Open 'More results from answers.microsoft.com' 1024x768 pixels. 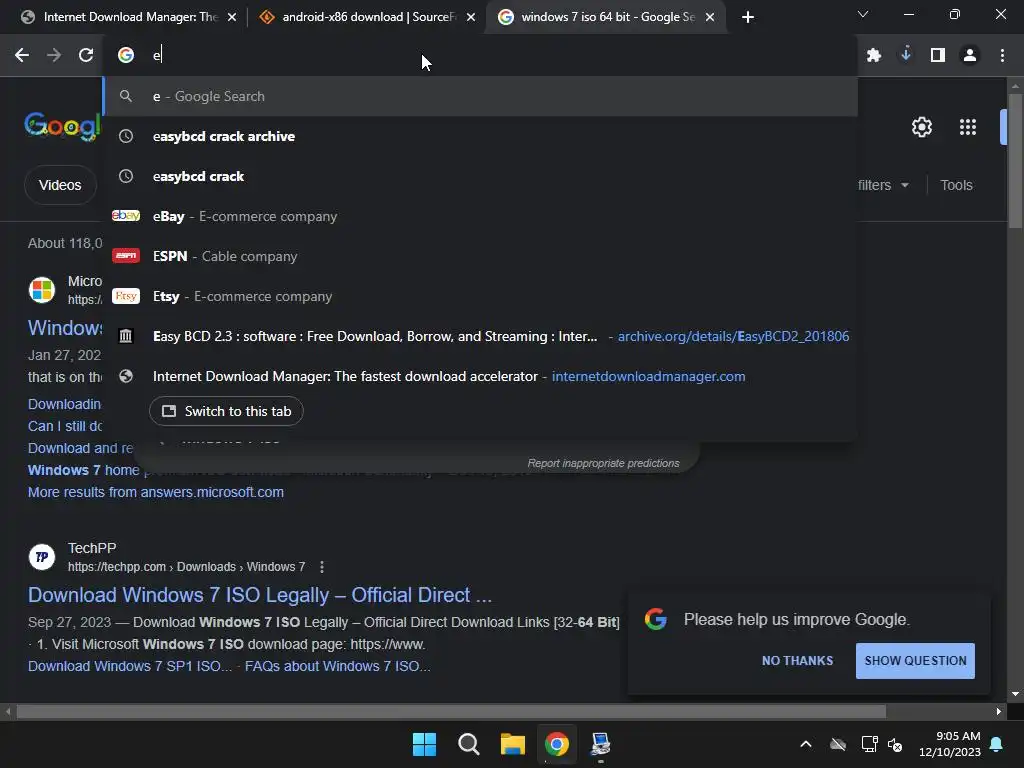tap(155, 492)
